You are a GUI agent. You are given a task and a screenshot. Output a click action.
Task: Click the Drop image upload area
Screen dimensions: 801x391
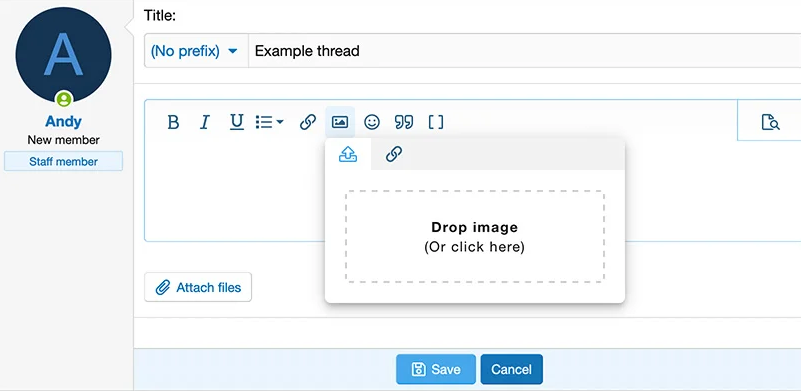point(475,237)
